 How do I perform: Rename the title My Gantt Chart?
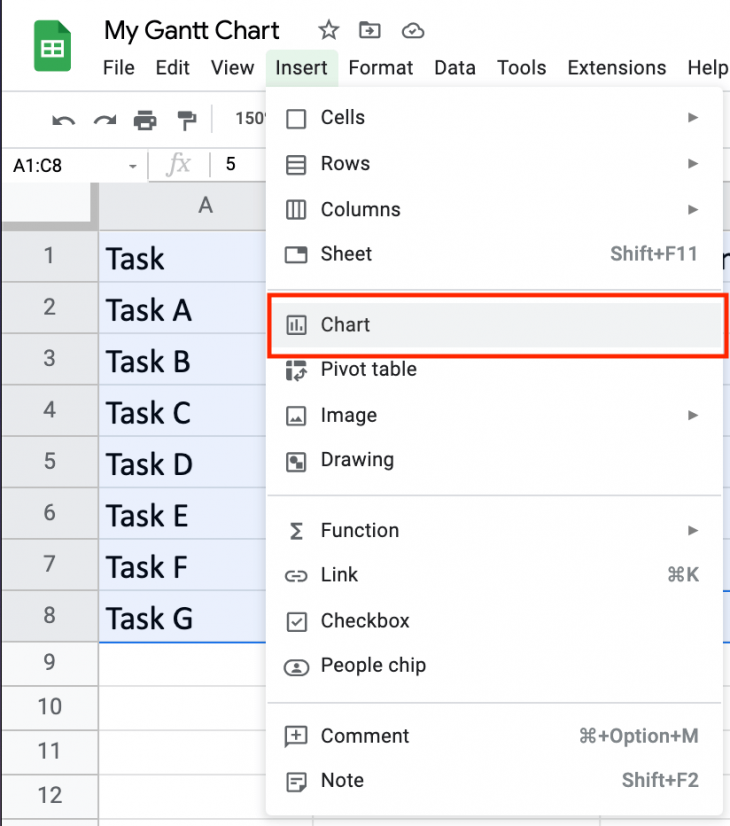tap(191, 31)
